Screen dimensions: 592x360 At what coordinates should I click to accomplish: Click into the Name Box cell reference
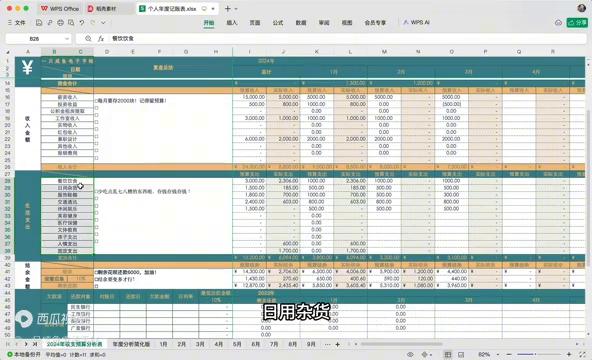(34, 38)
